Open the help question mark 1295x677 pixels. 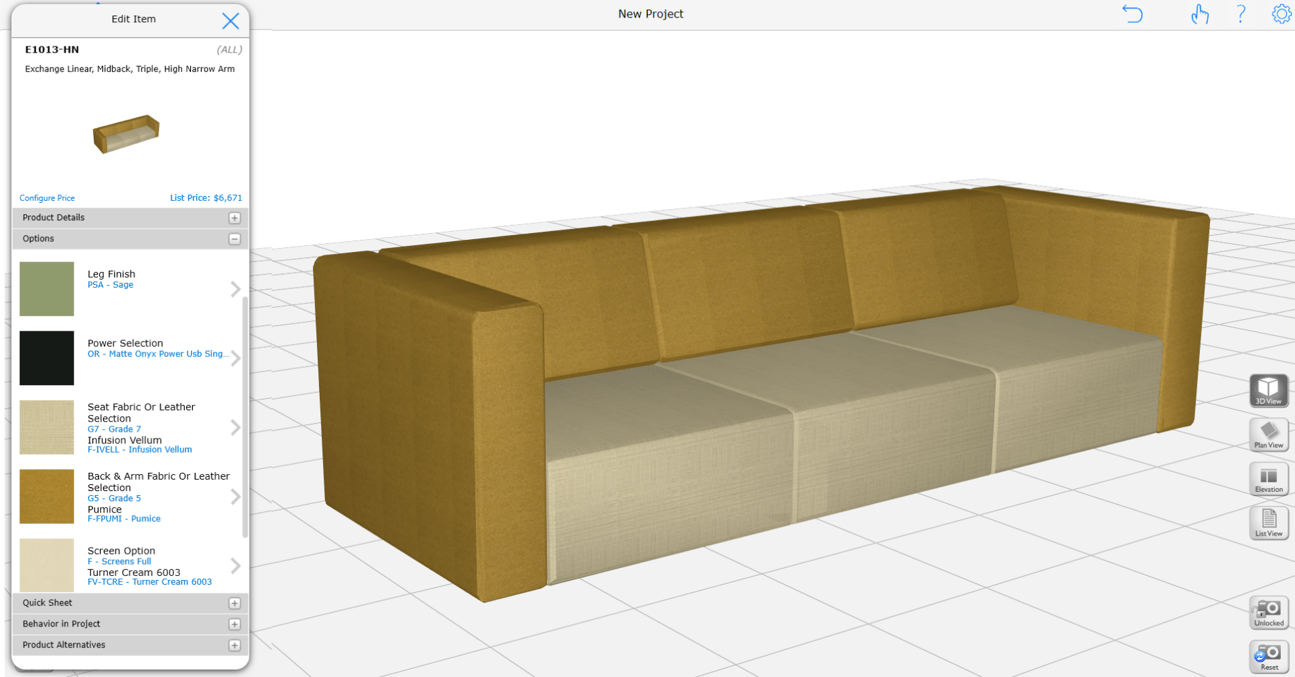click(x=1241, y=14)
